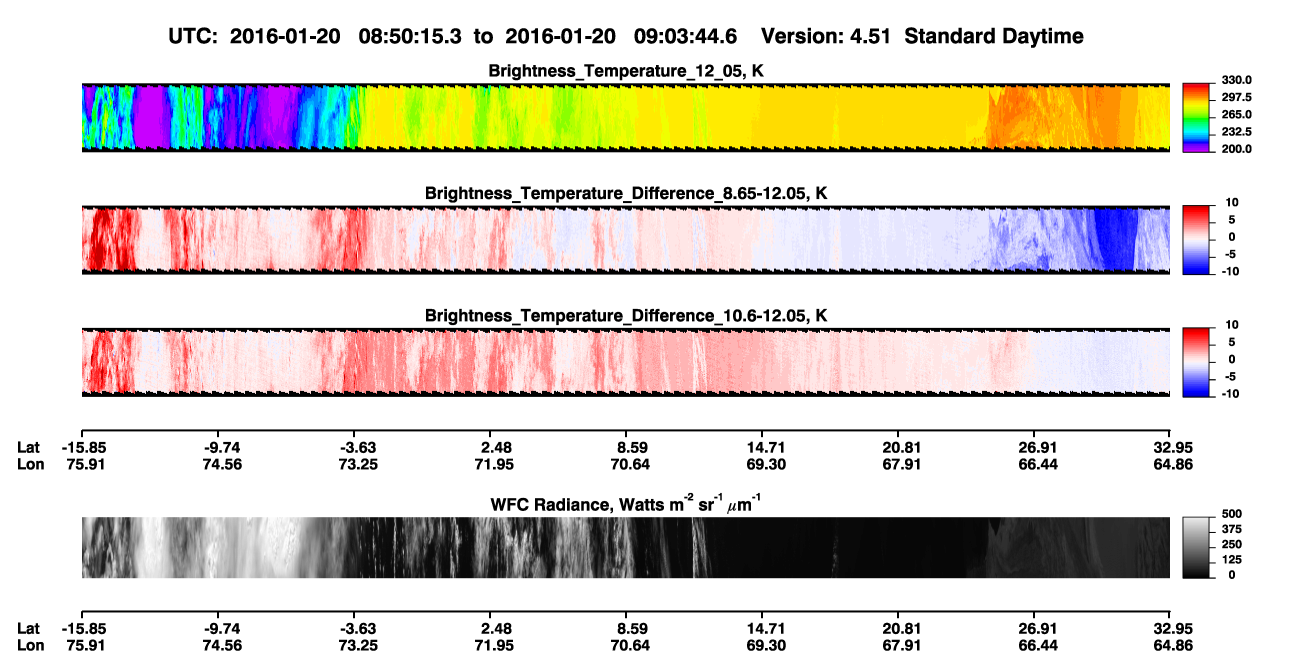Click the '200.0' colorbar tick label
The height and width of the screenshot is (667, 1300).
tap(1237, 148)
